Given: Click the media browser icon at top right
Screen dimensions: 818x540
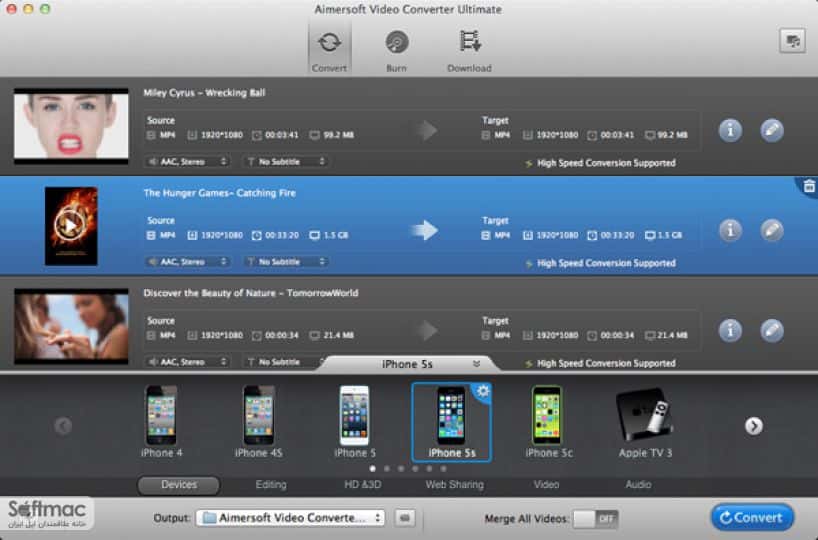Looking at the screenshot, I should (x=792, y=40).
